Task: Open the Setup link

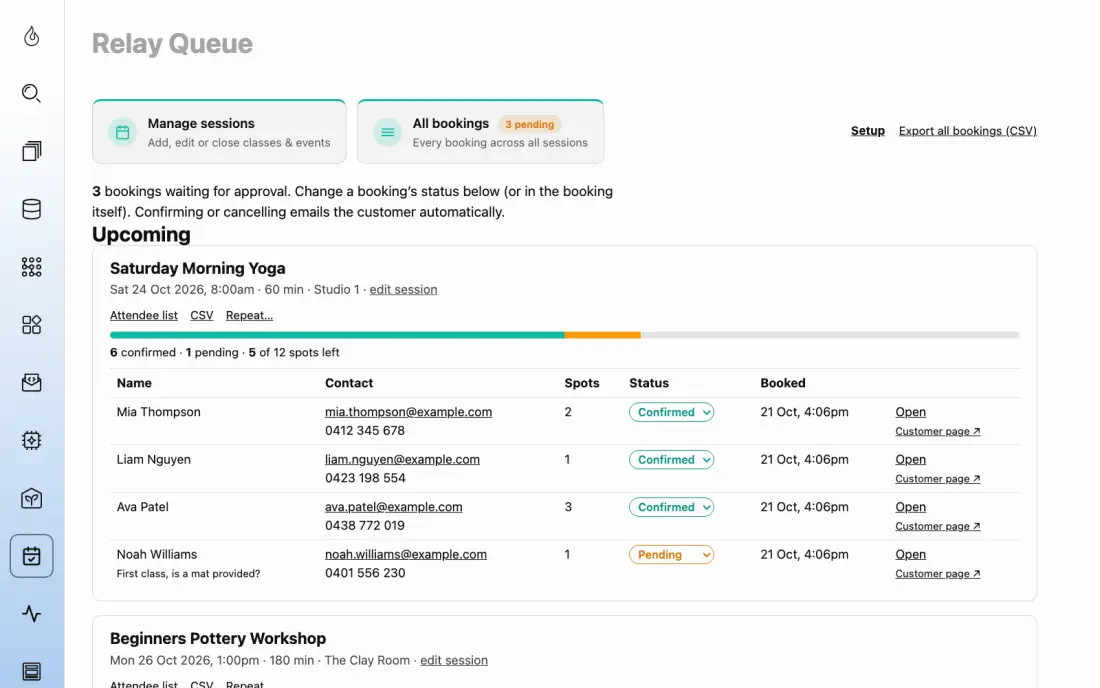Action: tap(868, 130)
